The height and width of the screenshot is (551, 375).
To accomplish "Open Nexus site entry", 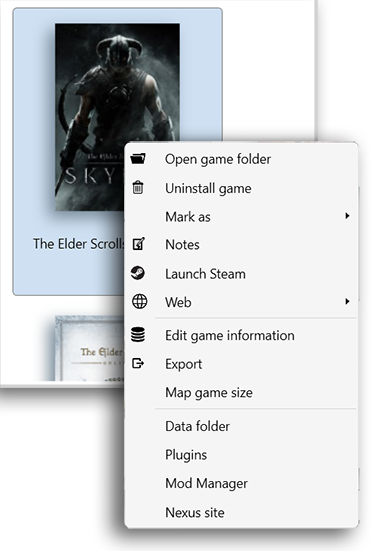I will click(241, 512).
